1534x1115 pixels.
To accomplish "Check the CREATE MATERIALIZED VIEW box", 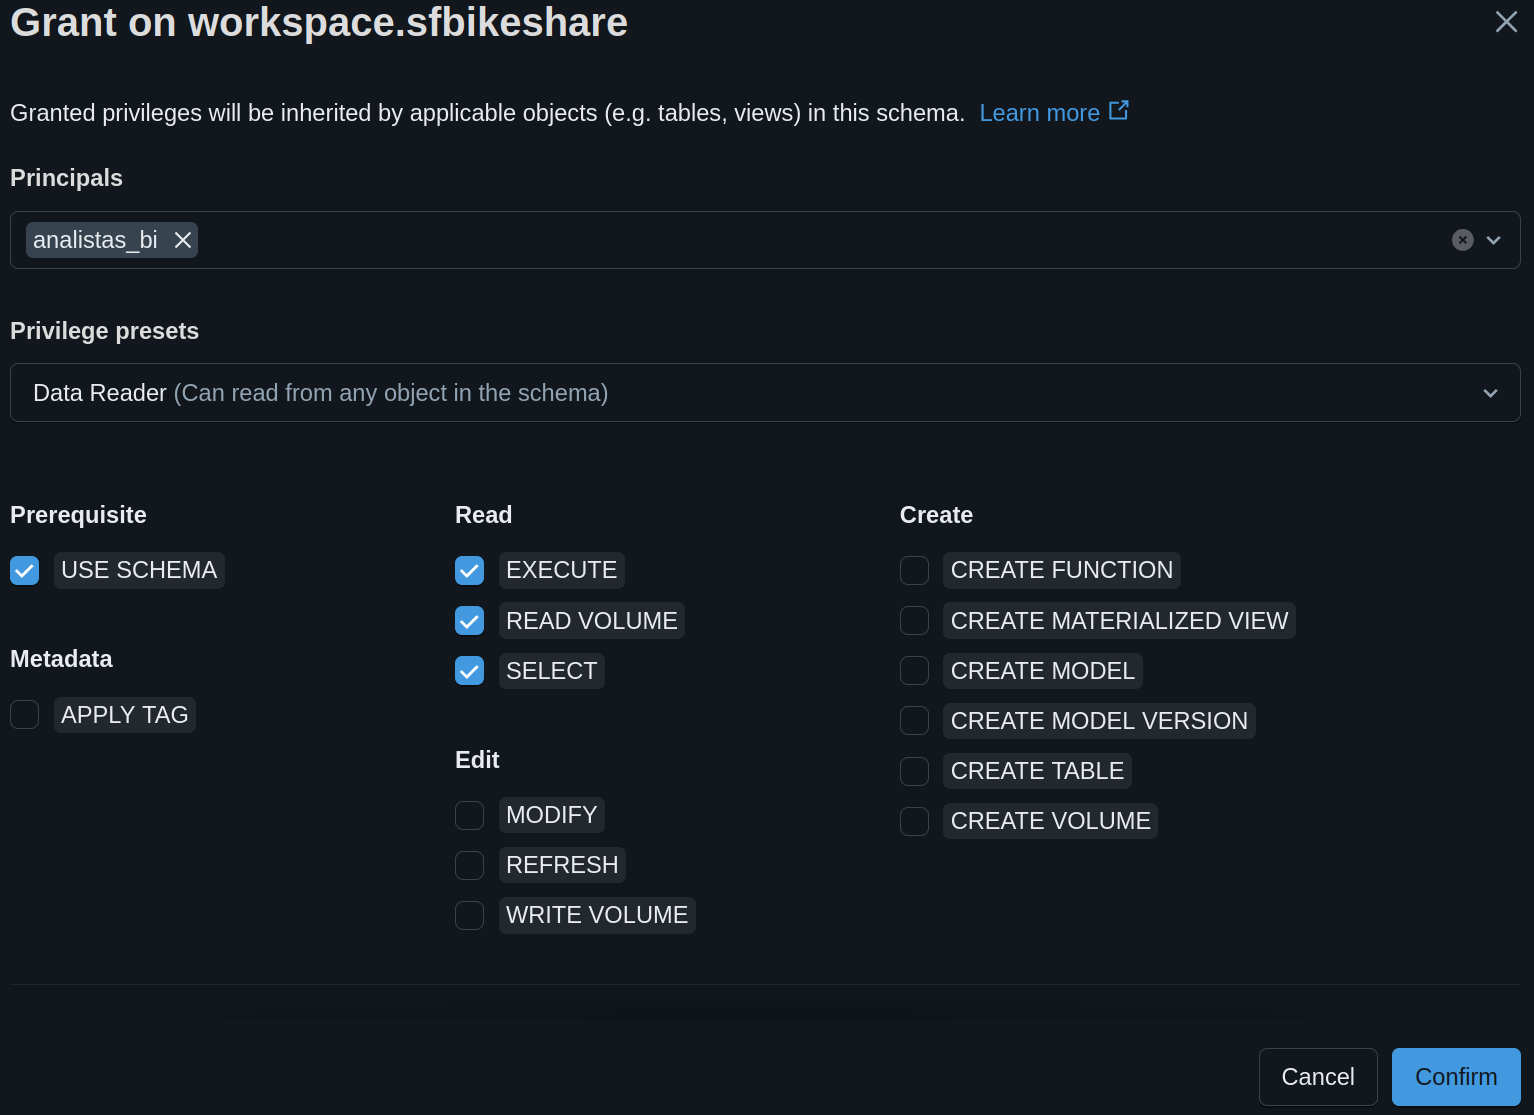I will pos(914,621).
